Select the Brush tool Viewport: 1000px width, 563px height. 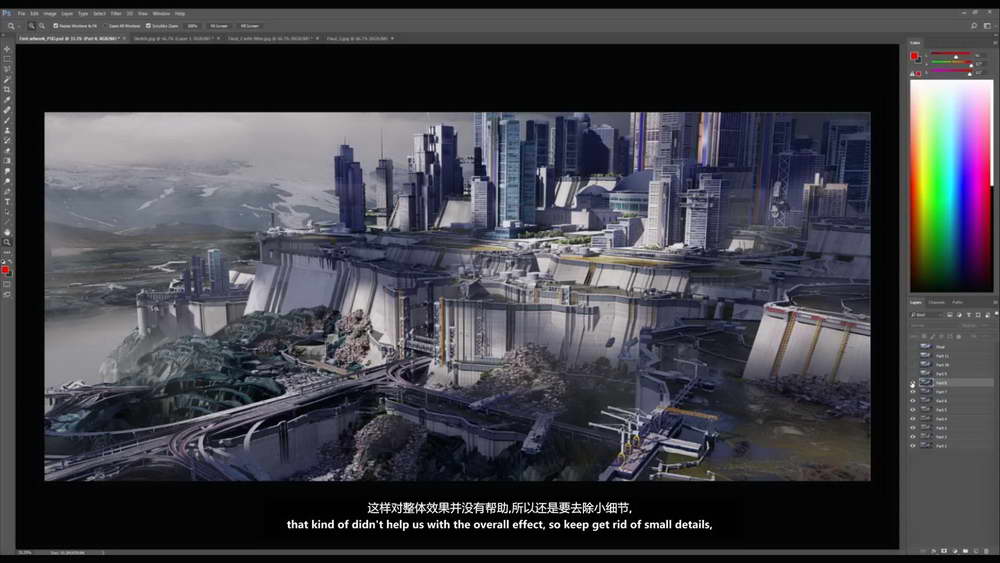[x=7, y=120]
